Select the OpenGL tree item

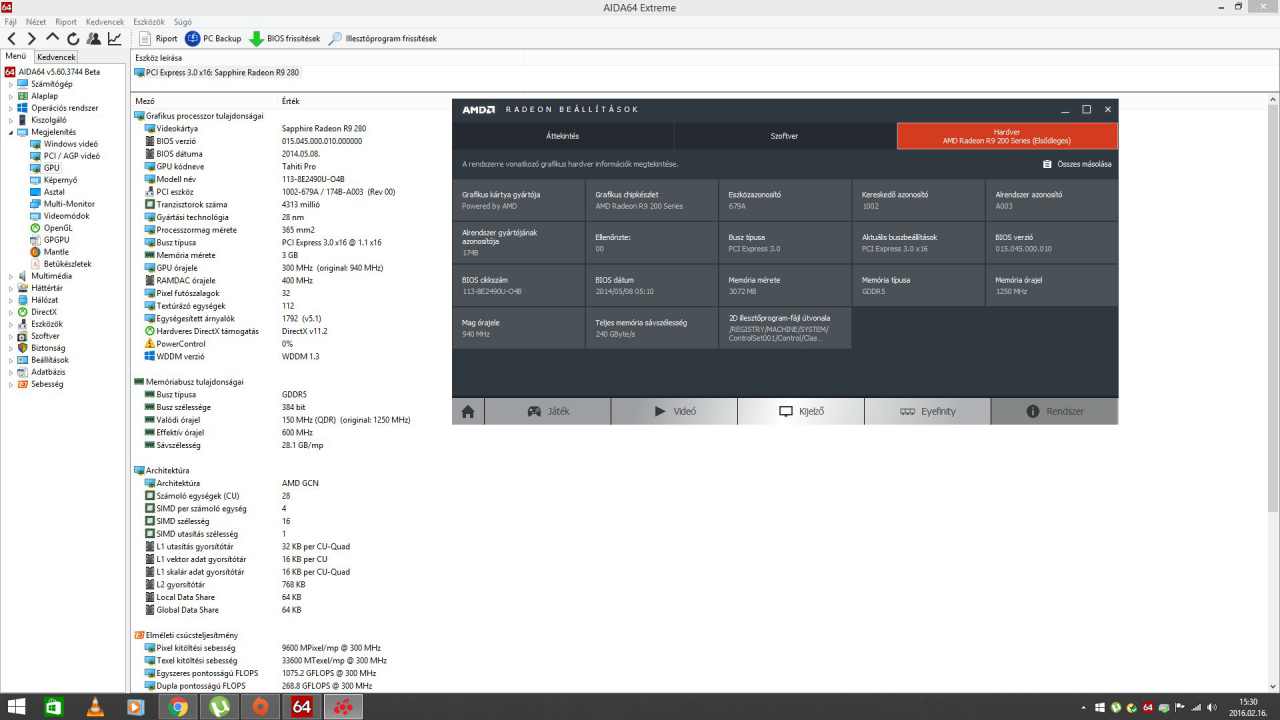coord(58,228)
